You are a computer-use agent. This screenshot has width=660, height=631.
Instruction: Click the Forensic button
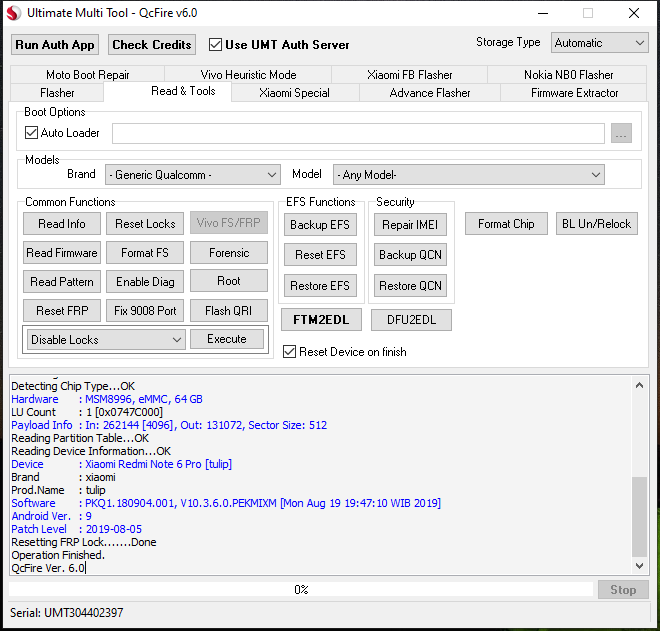tap(229, 253)
